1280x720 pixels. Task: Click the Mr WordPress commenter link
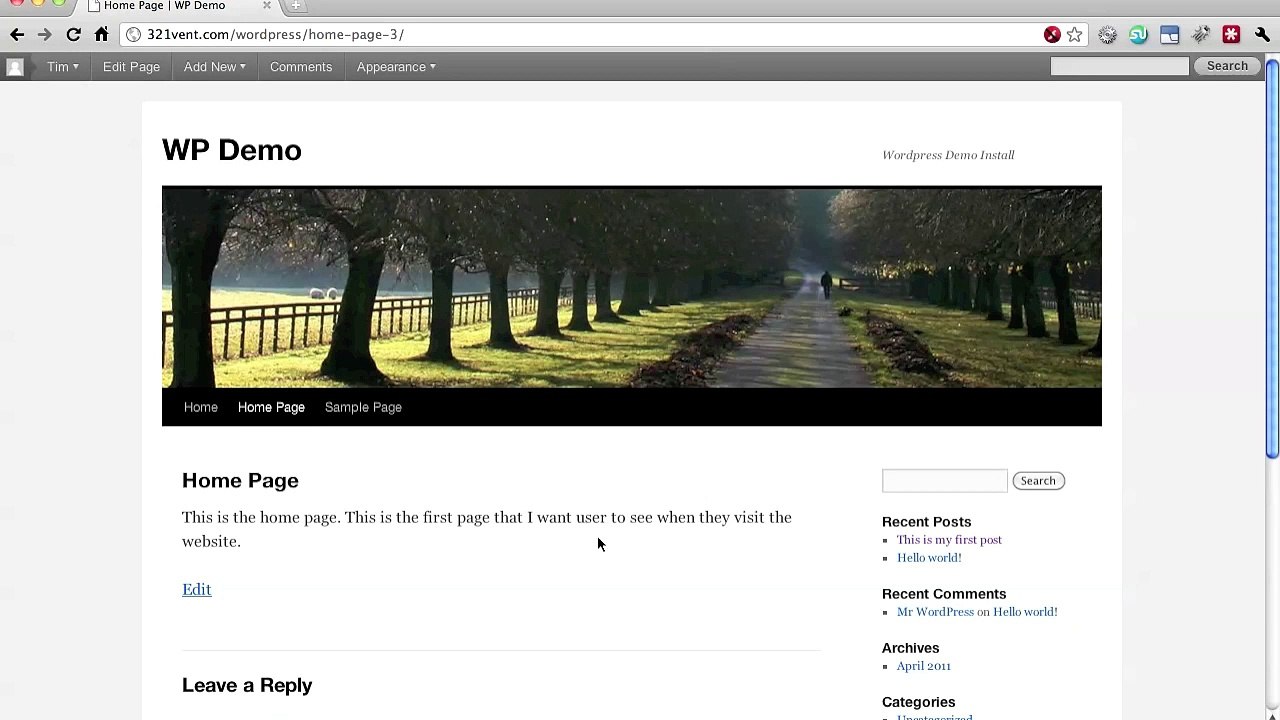935,612
